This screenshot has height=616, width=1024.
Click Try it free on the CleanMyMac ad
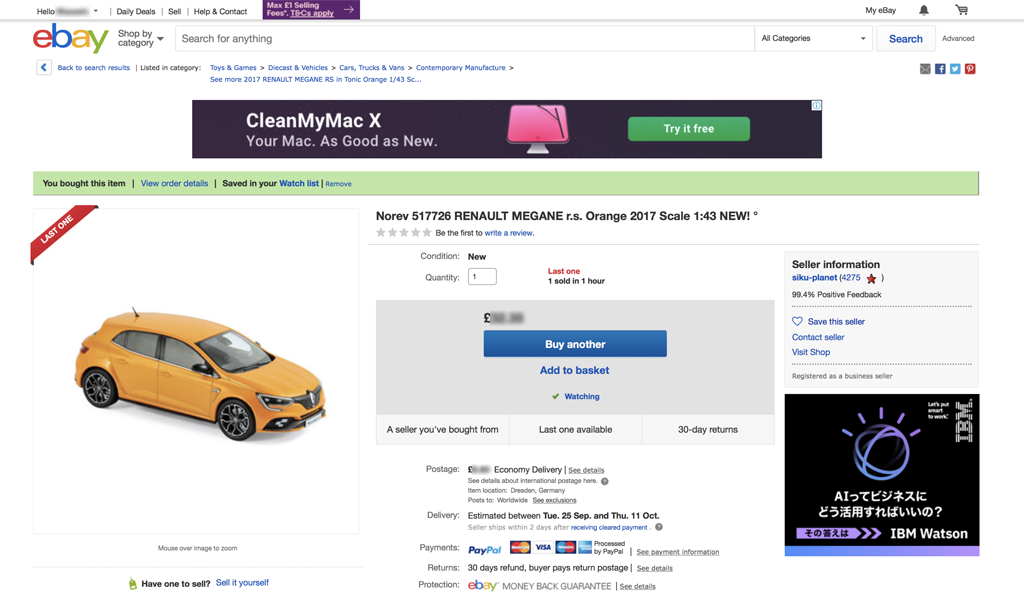pyautogui.click(x=689, y=129)
